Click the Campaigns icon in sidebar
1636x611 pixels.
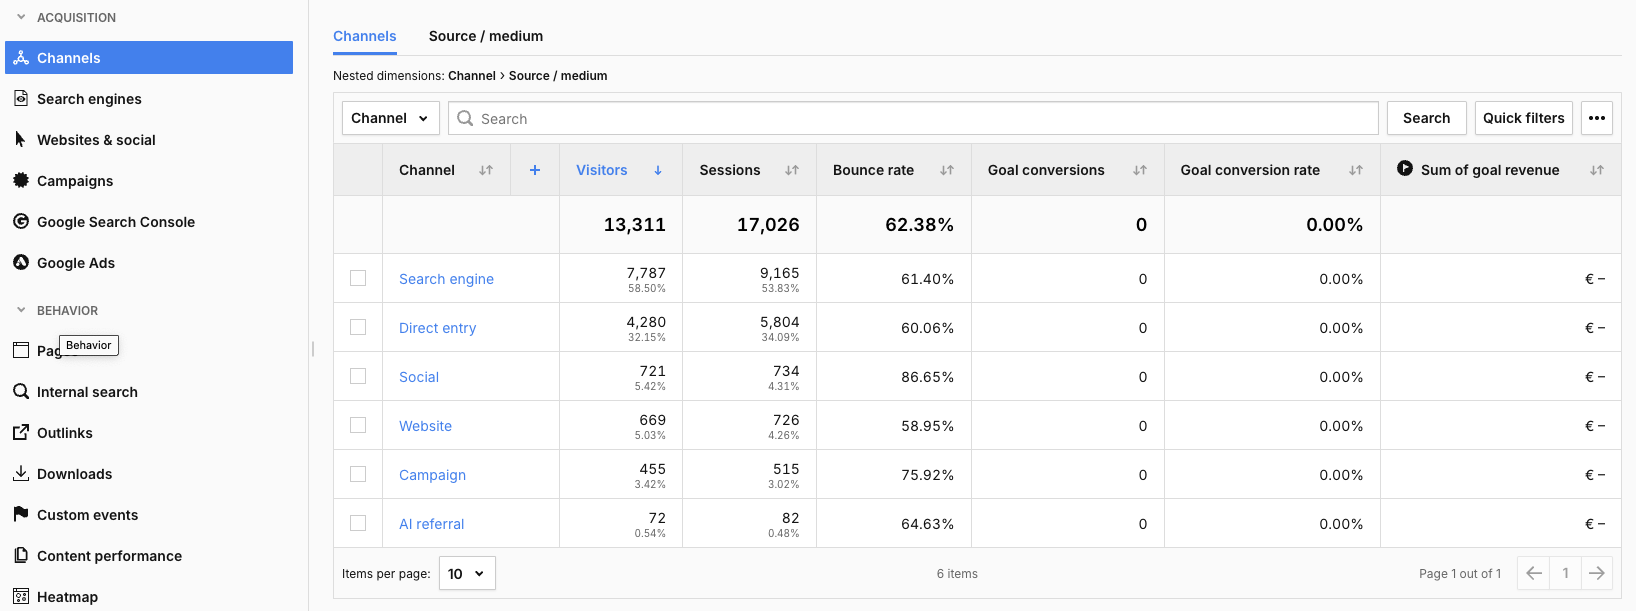coord(21,181)
